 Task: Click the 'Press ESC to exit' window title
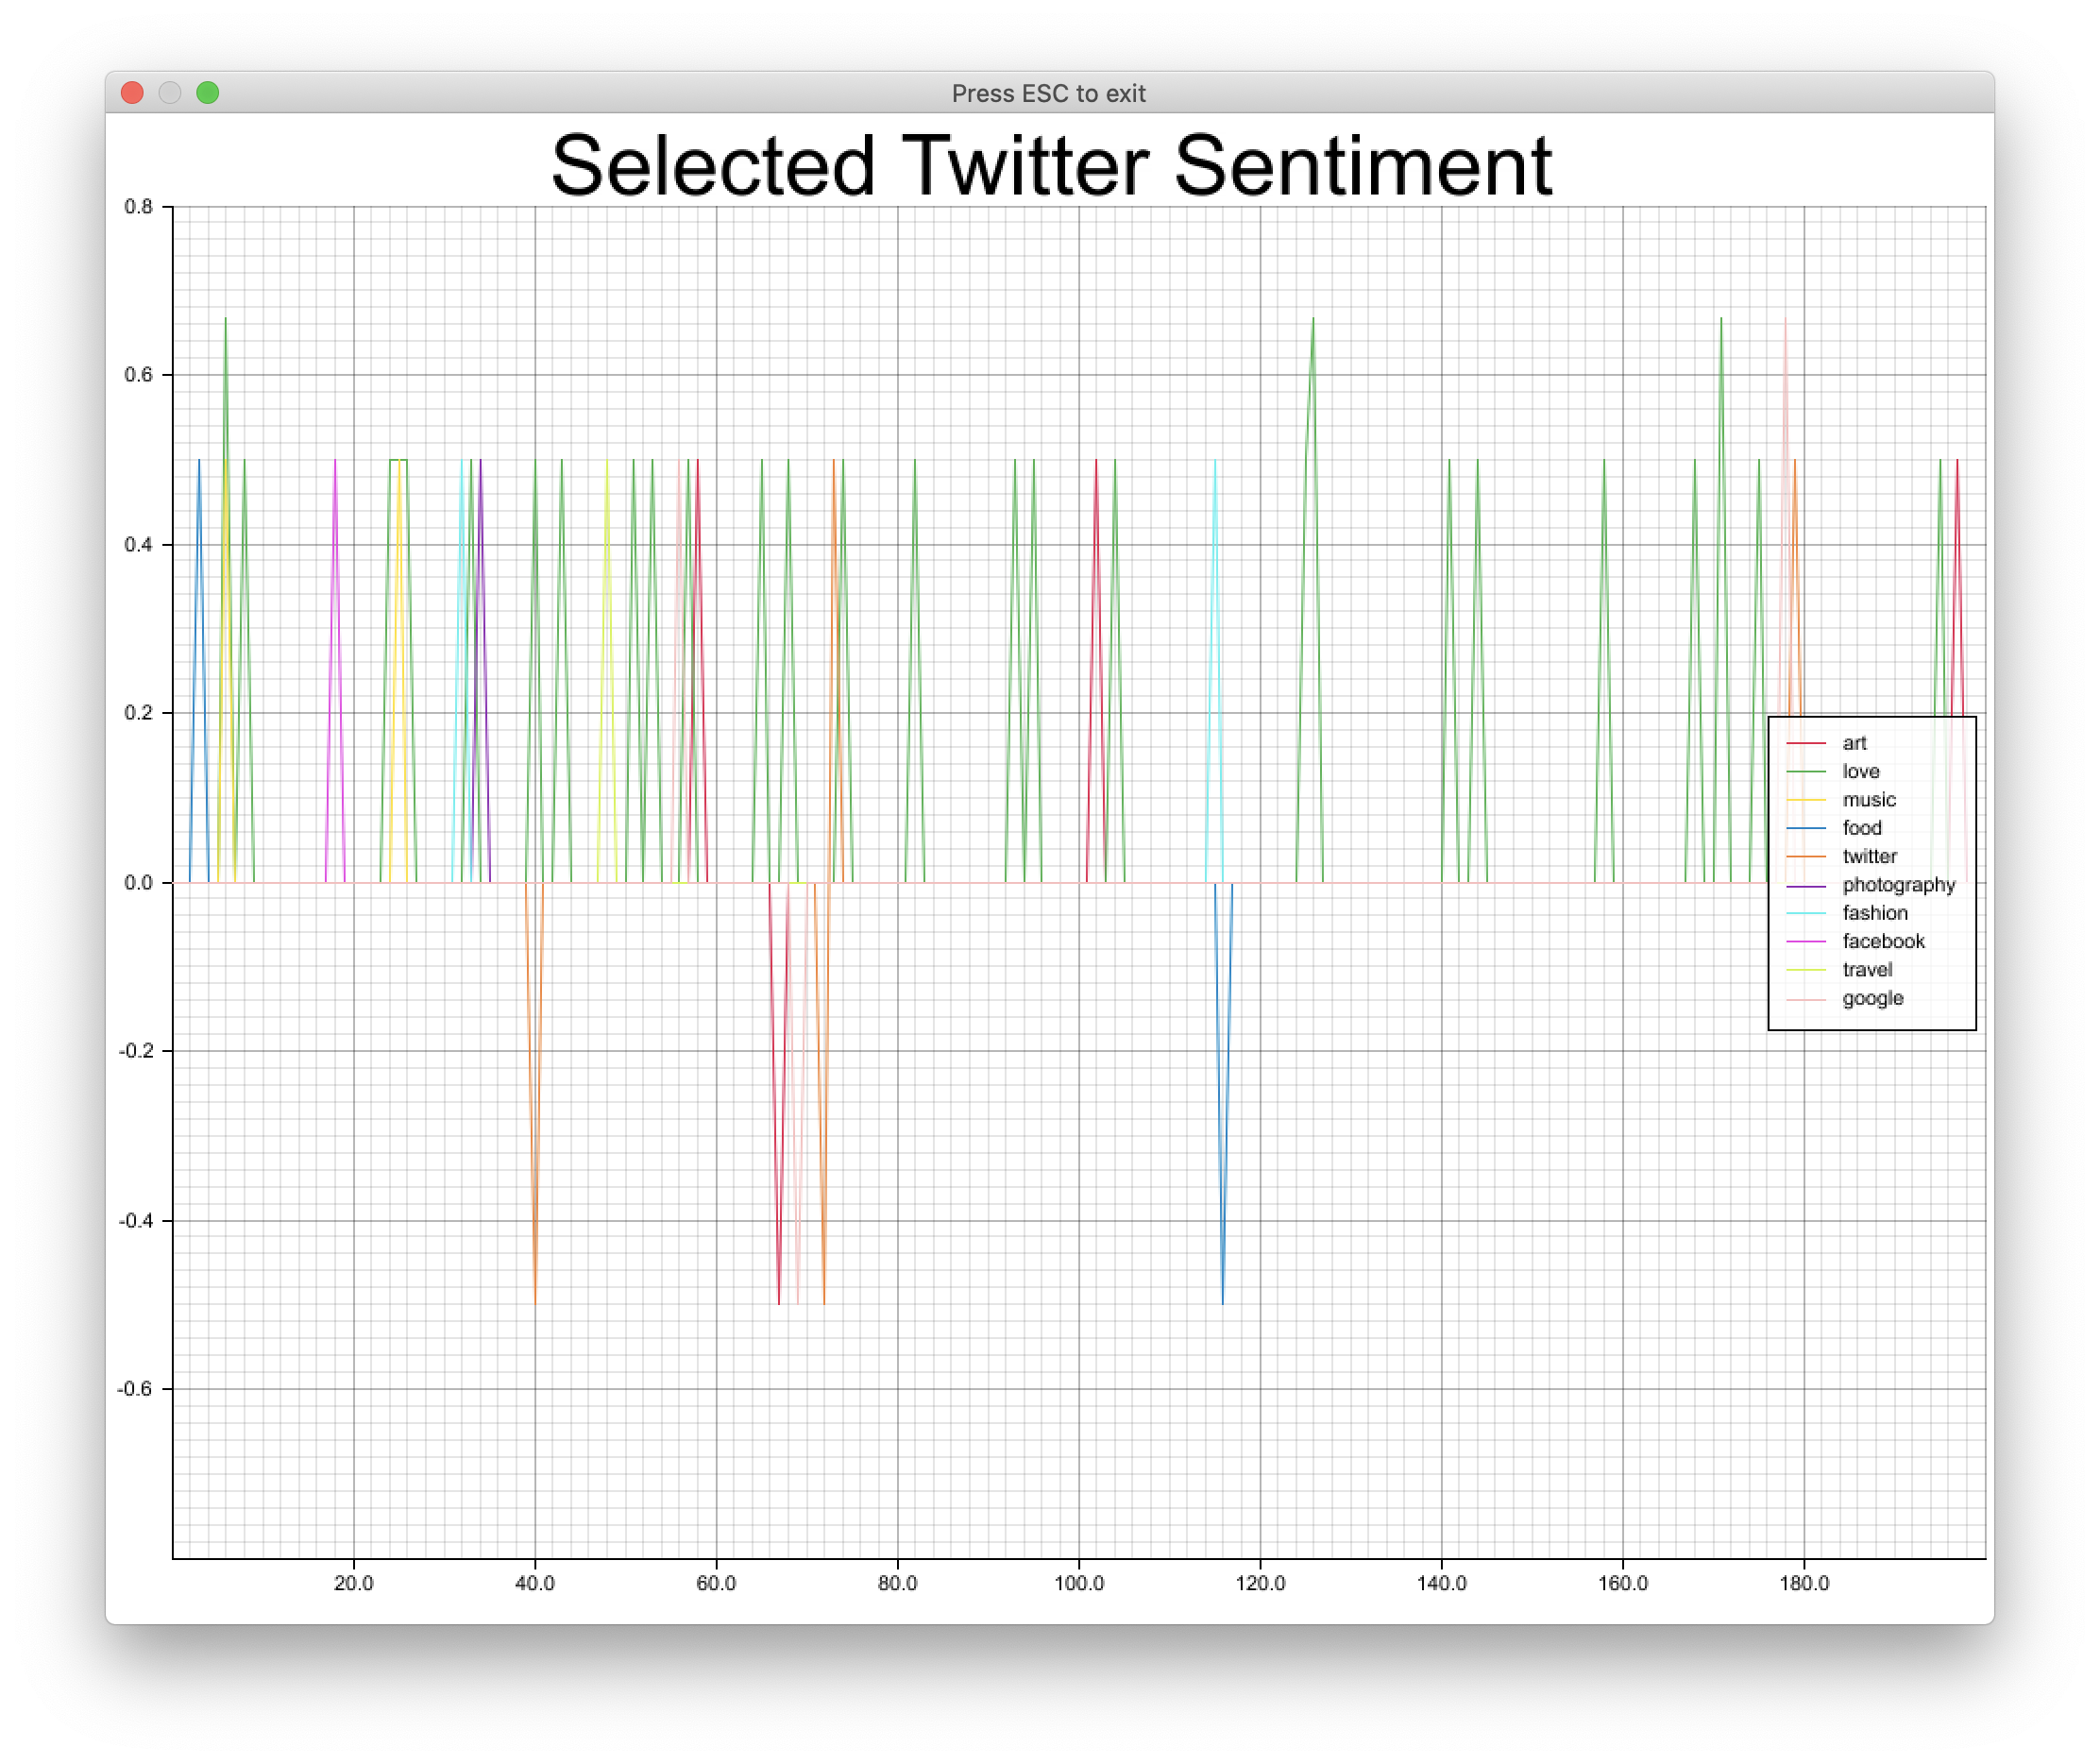1049,94
